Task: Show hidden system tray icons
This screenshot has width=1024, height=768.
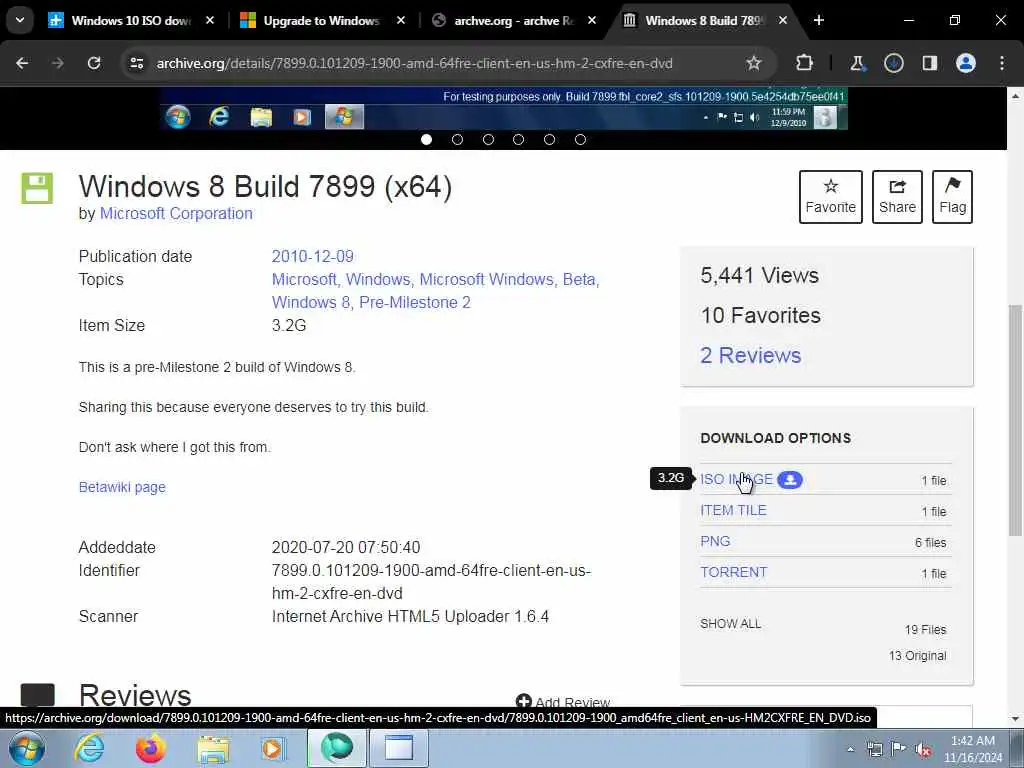Action: tap(850, 750)
